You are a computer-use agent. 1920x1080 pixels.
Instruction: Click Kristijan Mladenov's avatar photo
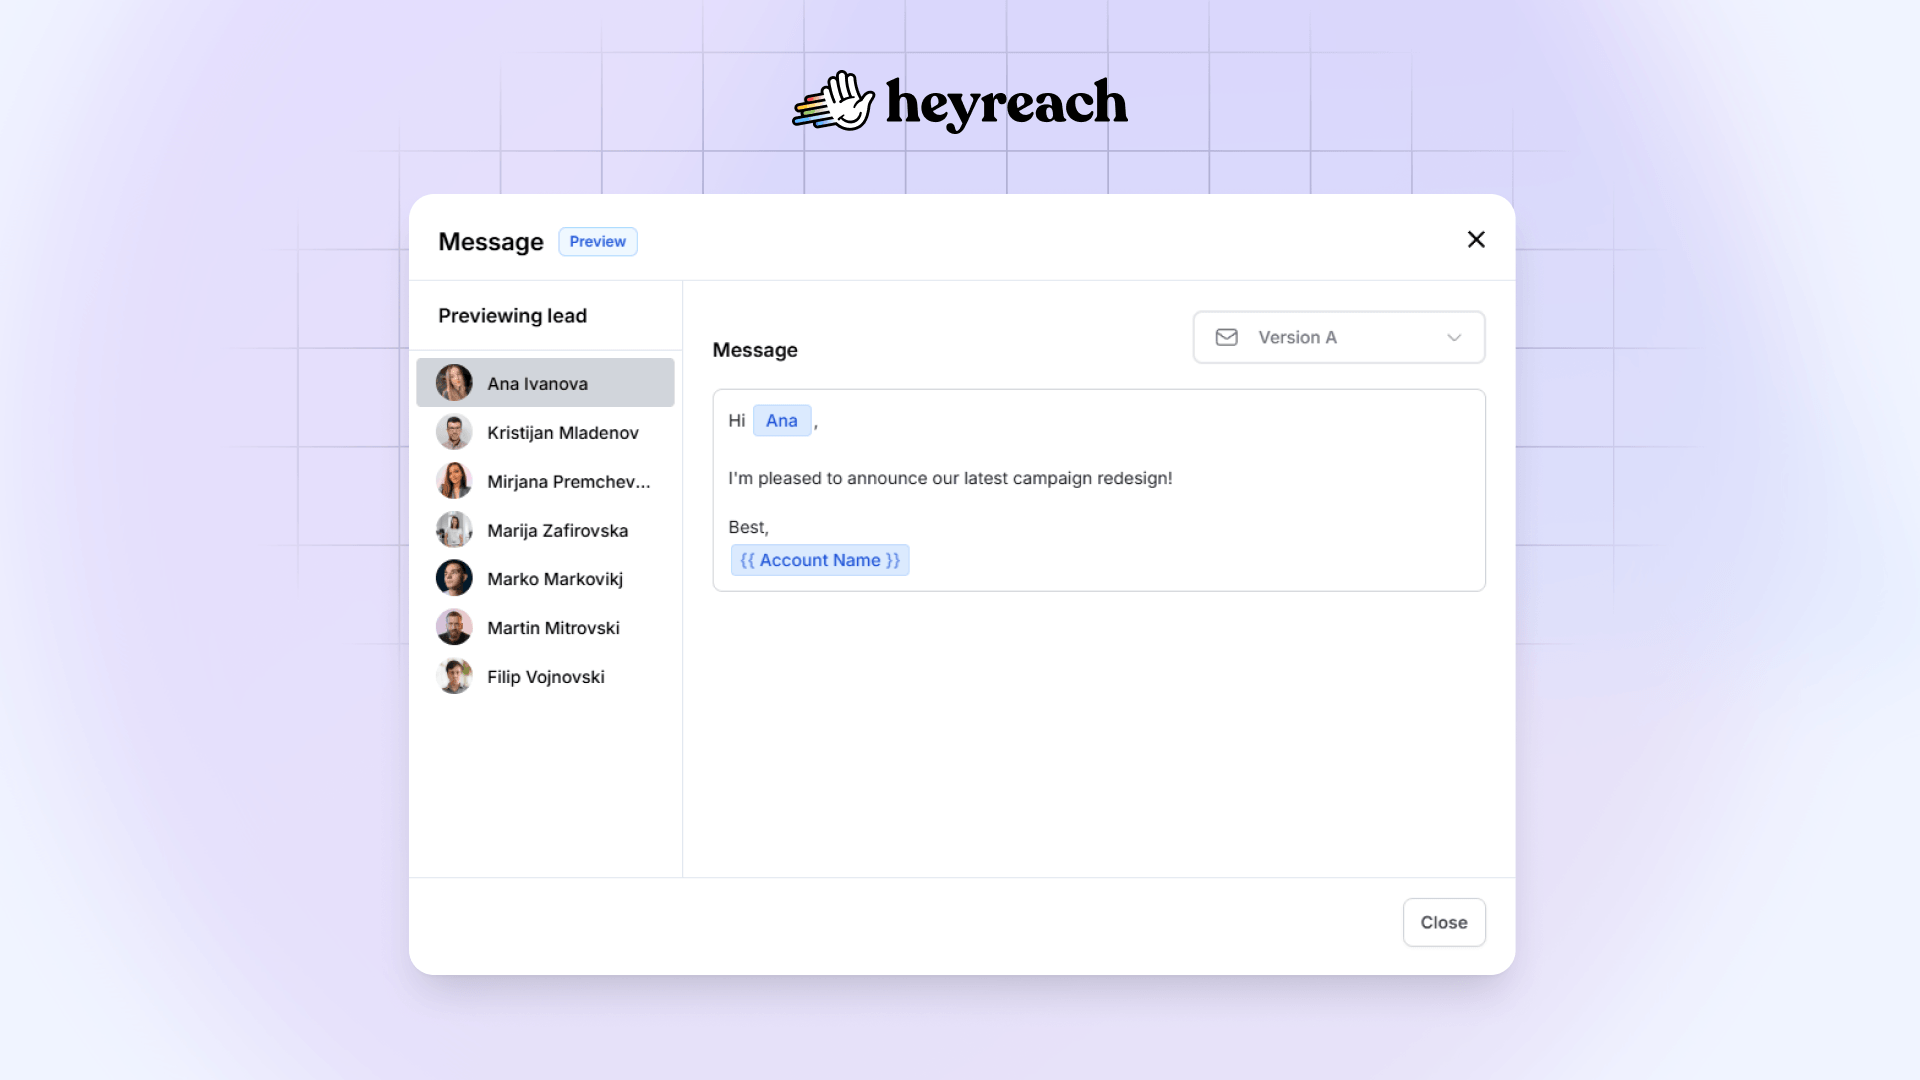tap(454, 432)
